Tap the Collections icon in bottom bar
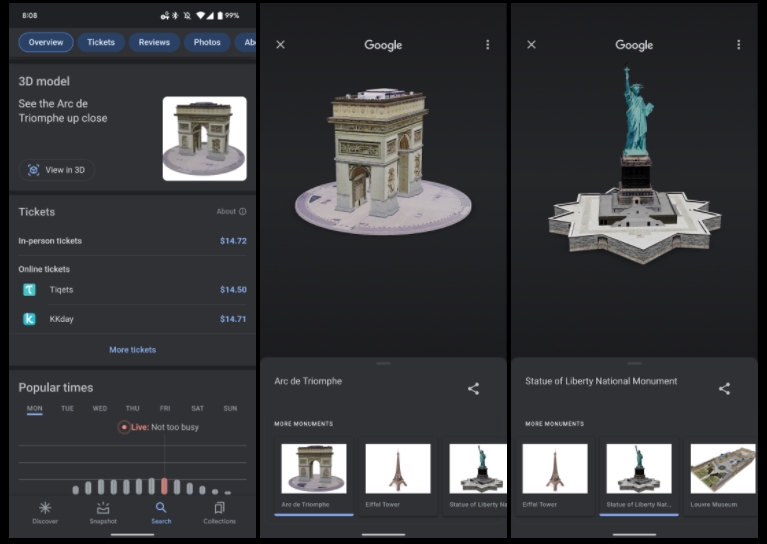The height and width of the screenshot is (544, 767). pyautogui.click(x=219, y=508)
